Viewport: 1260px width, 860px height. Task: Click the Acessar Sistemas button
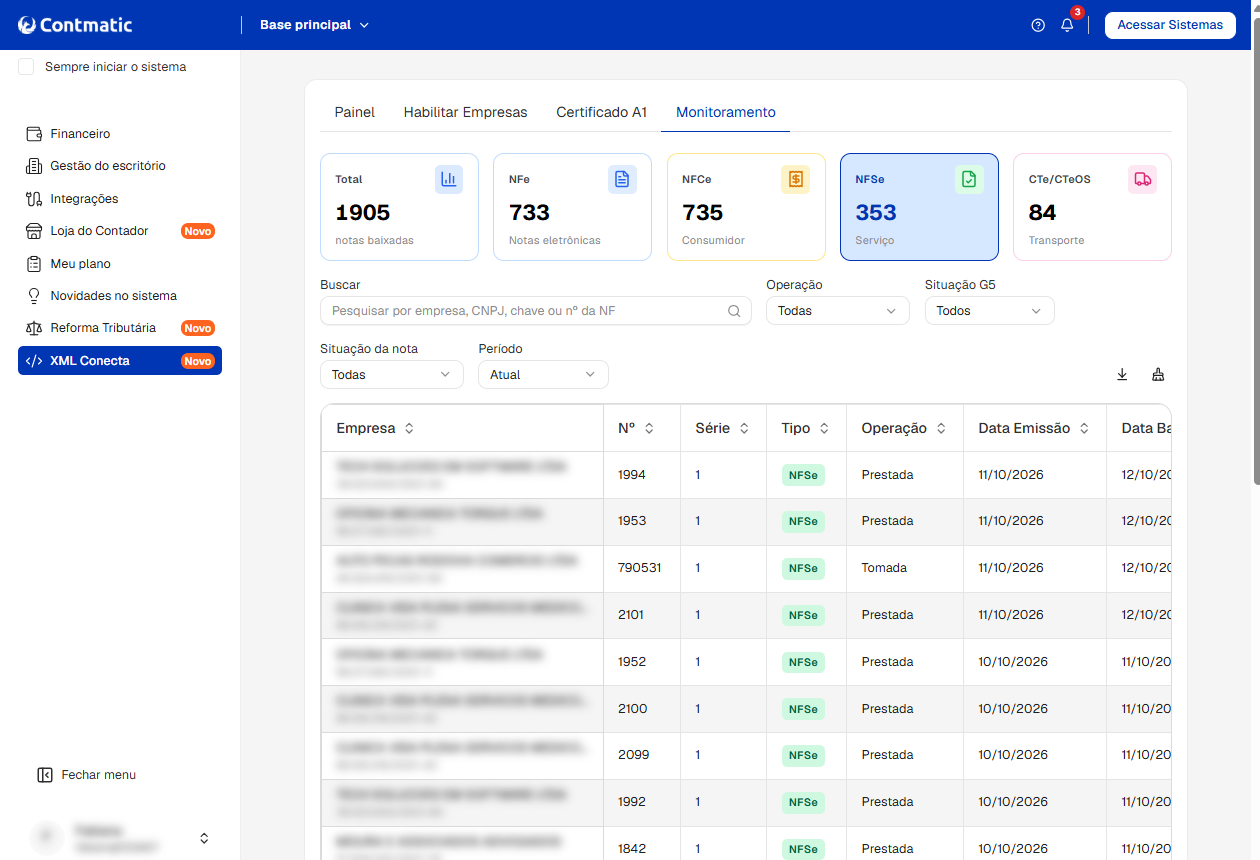[1170, 25]
